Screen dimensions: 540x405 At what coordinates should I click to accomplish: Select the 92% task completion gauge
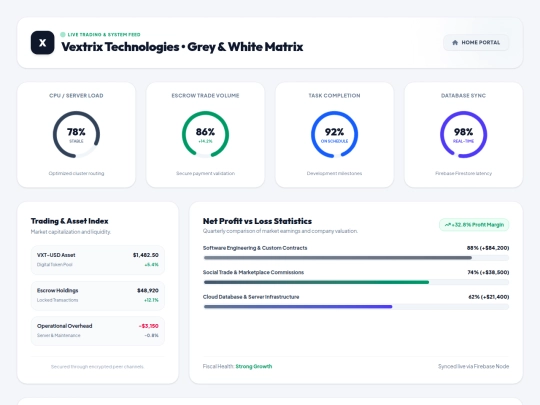point(334,134)
